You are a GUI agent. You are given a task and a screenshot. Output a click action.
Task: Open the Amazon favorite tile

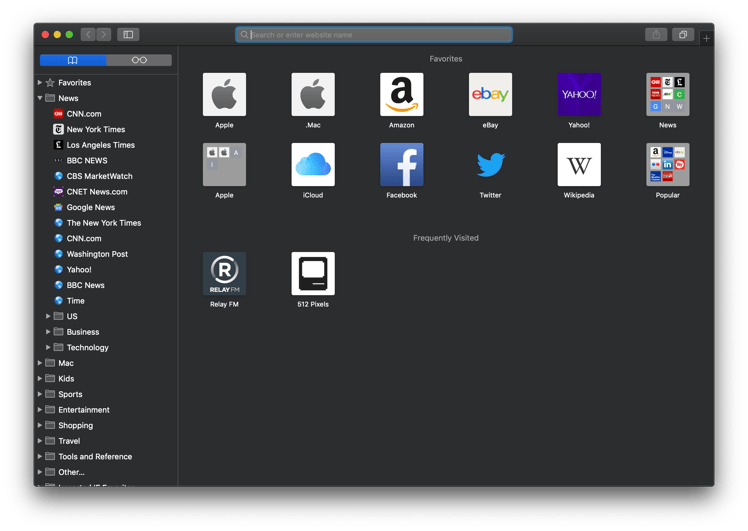[x=402, y=94]
